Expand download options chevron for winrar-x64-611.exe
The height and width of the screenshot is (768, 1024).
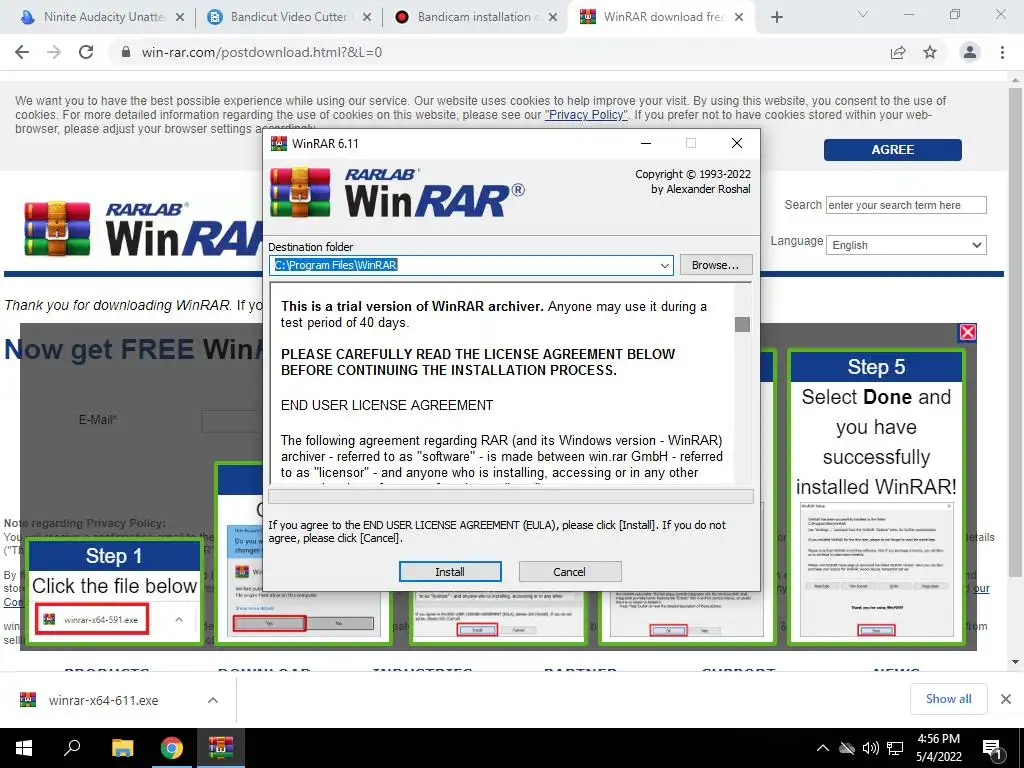(x=213, y=700)
